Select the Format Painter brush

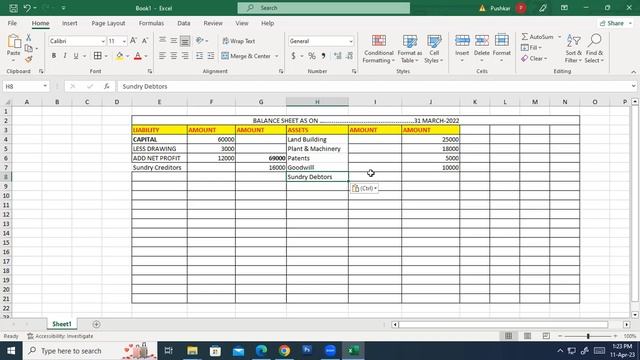29,59
